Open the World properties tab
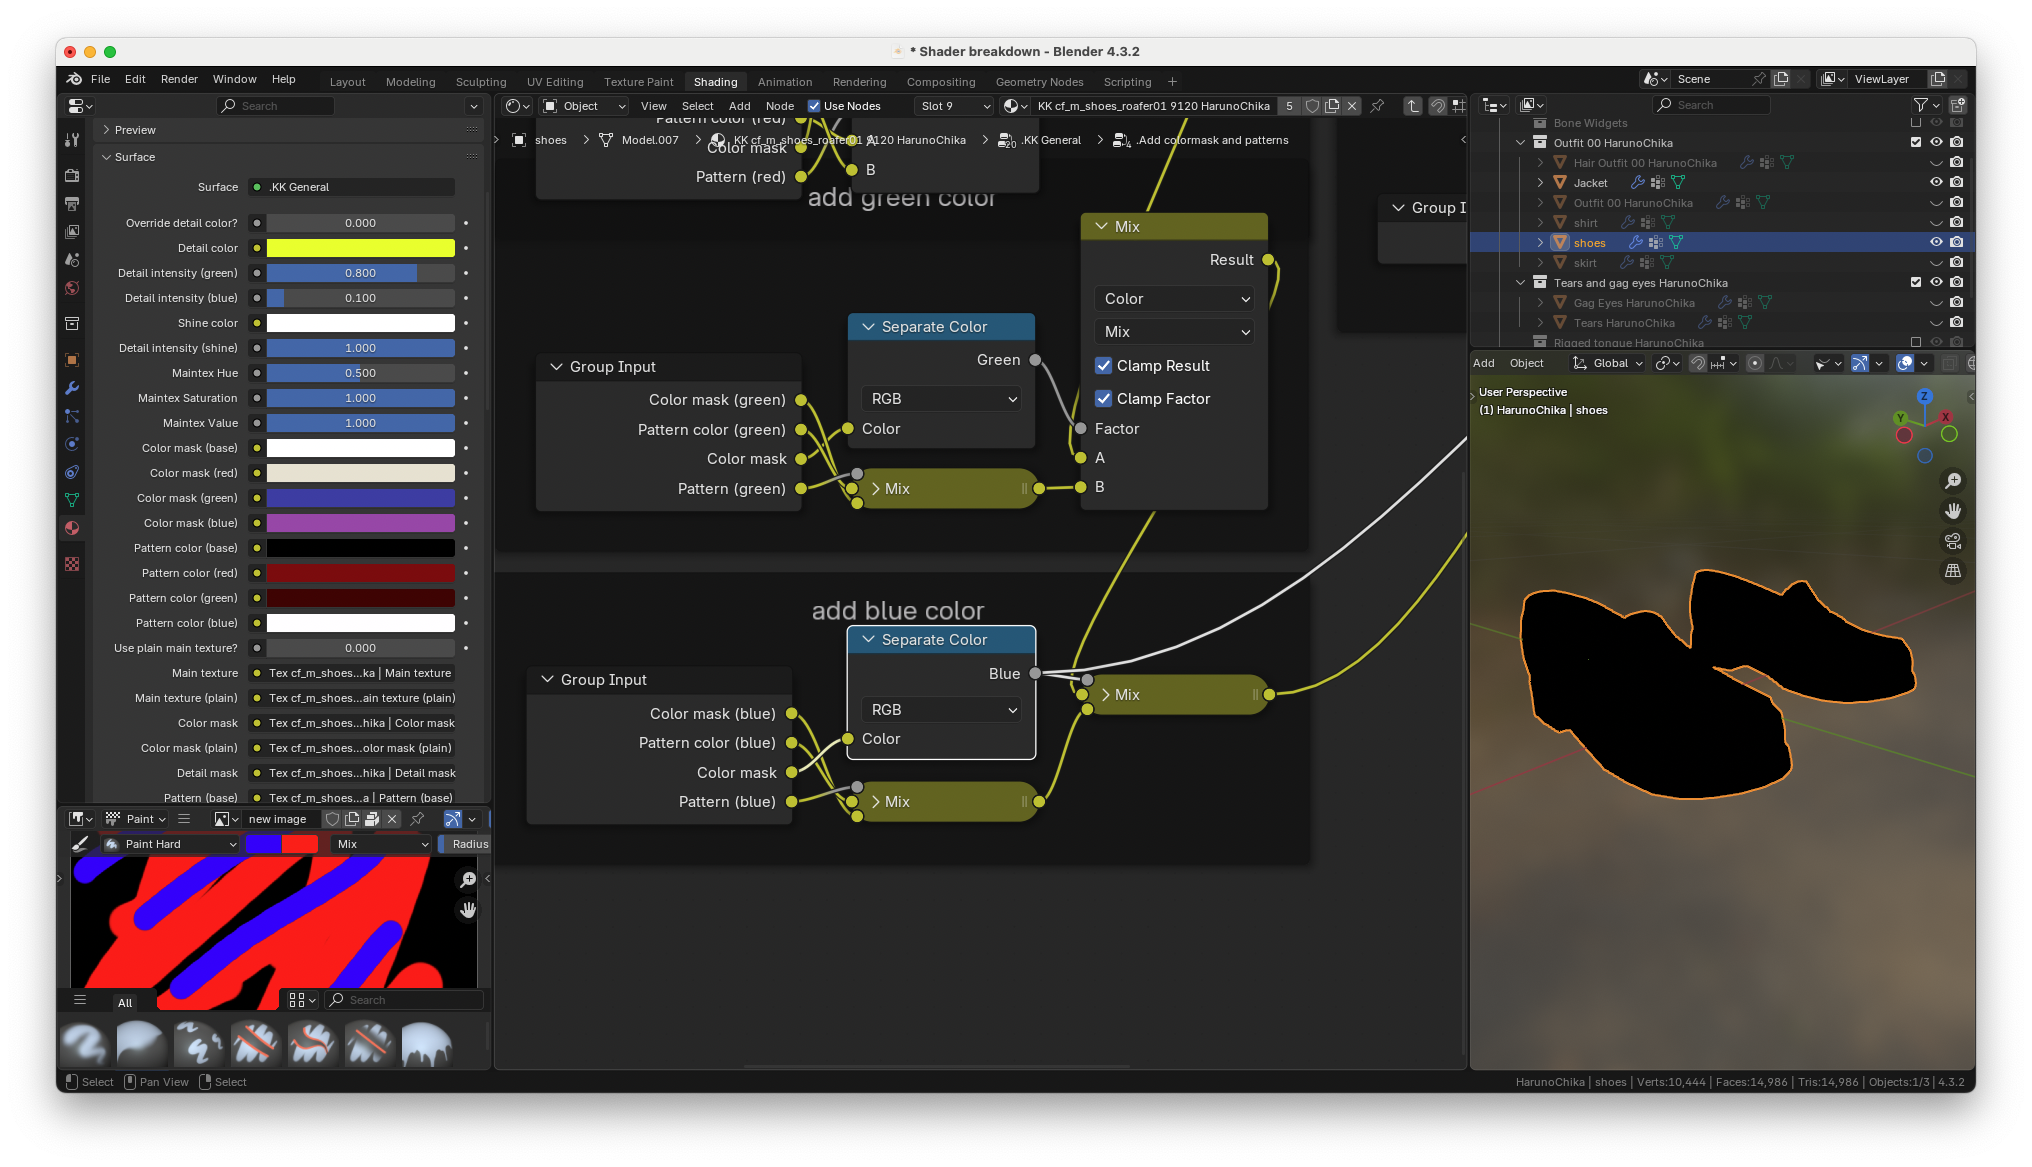Image resolution: width=2032 pixels, height=1167 pixels. 72,288
